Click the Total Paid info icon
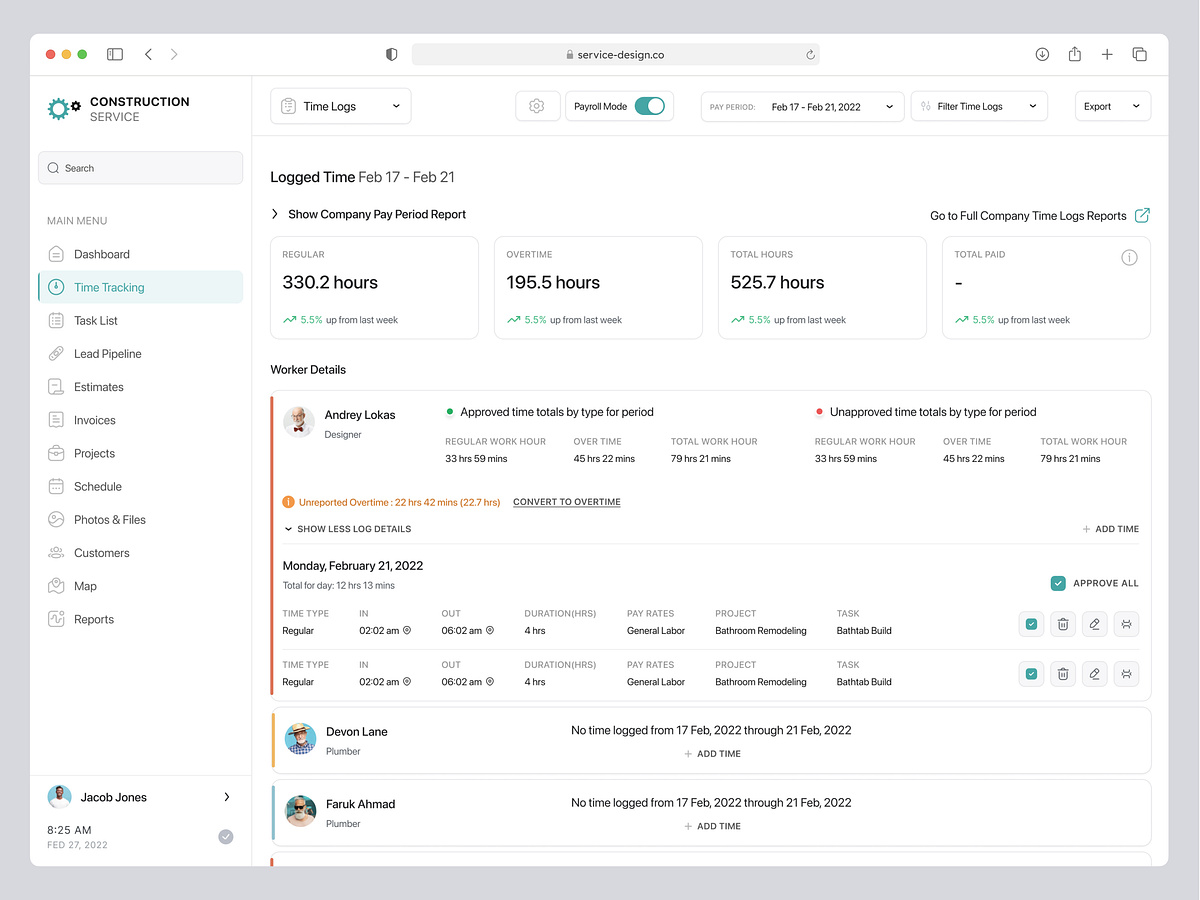 pos(1129,257)
